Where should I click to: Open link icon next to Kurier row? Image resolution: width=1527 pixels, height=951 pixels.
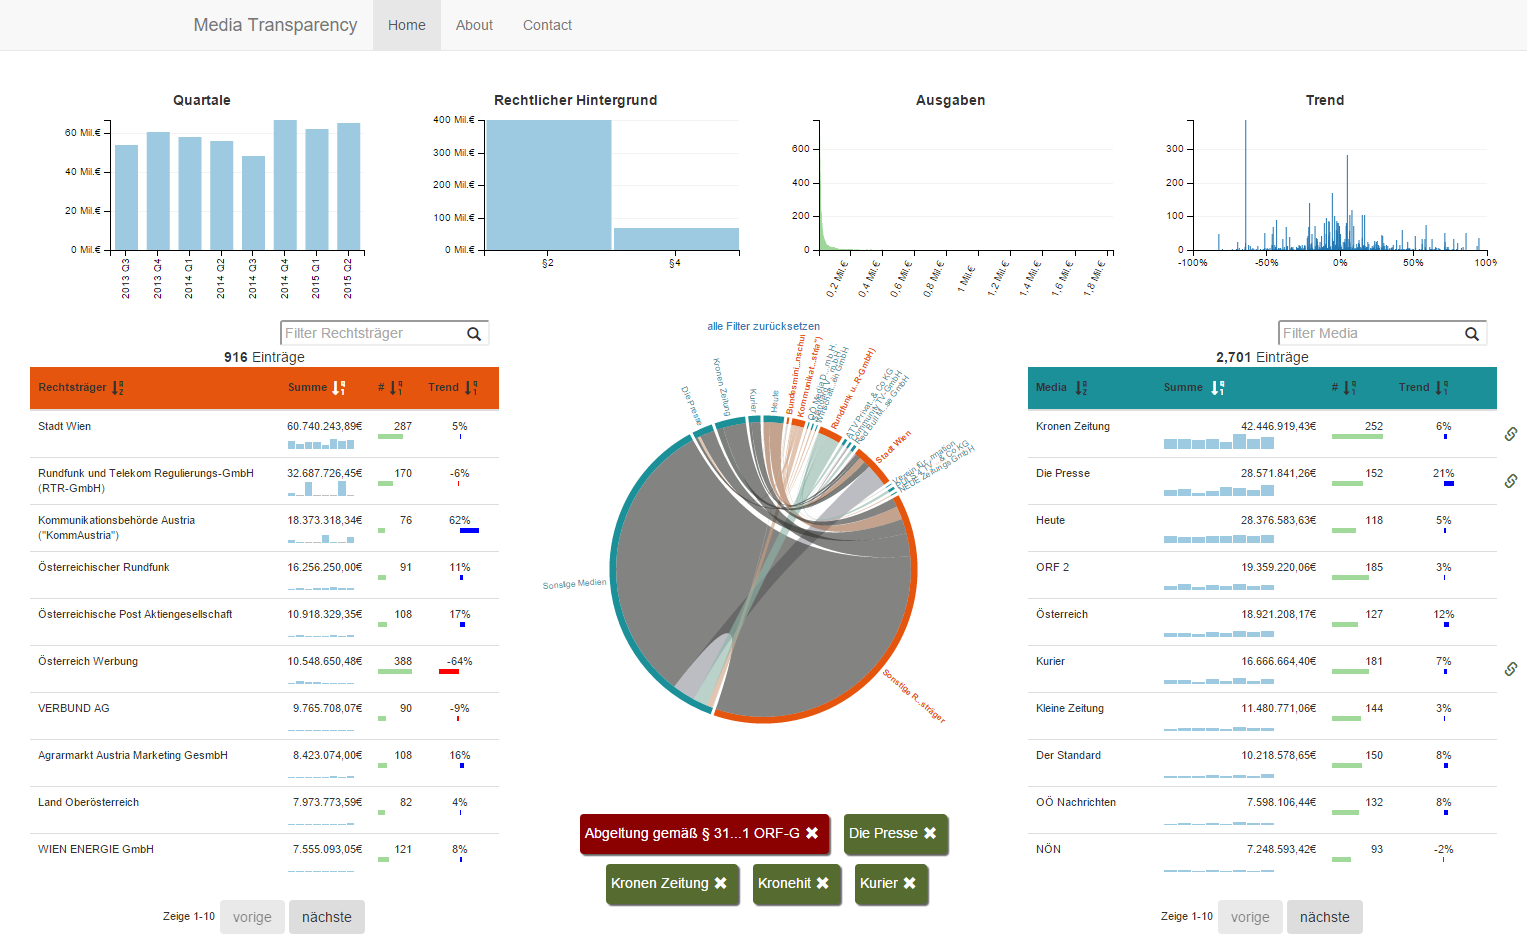1511,669
